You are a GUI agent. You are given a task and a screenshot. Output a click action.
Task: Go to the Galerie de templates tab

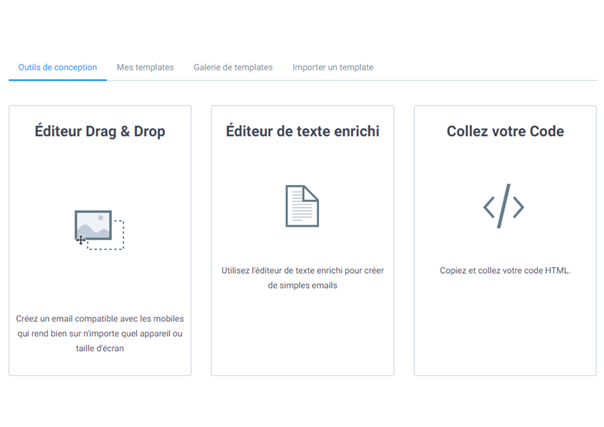[233, 68]
